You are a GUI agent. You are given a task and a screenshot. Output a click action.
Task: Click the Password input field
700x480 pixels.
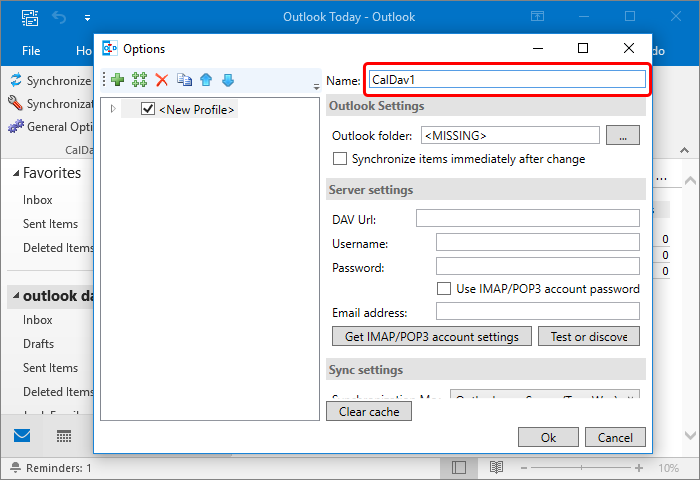[538, 267]
